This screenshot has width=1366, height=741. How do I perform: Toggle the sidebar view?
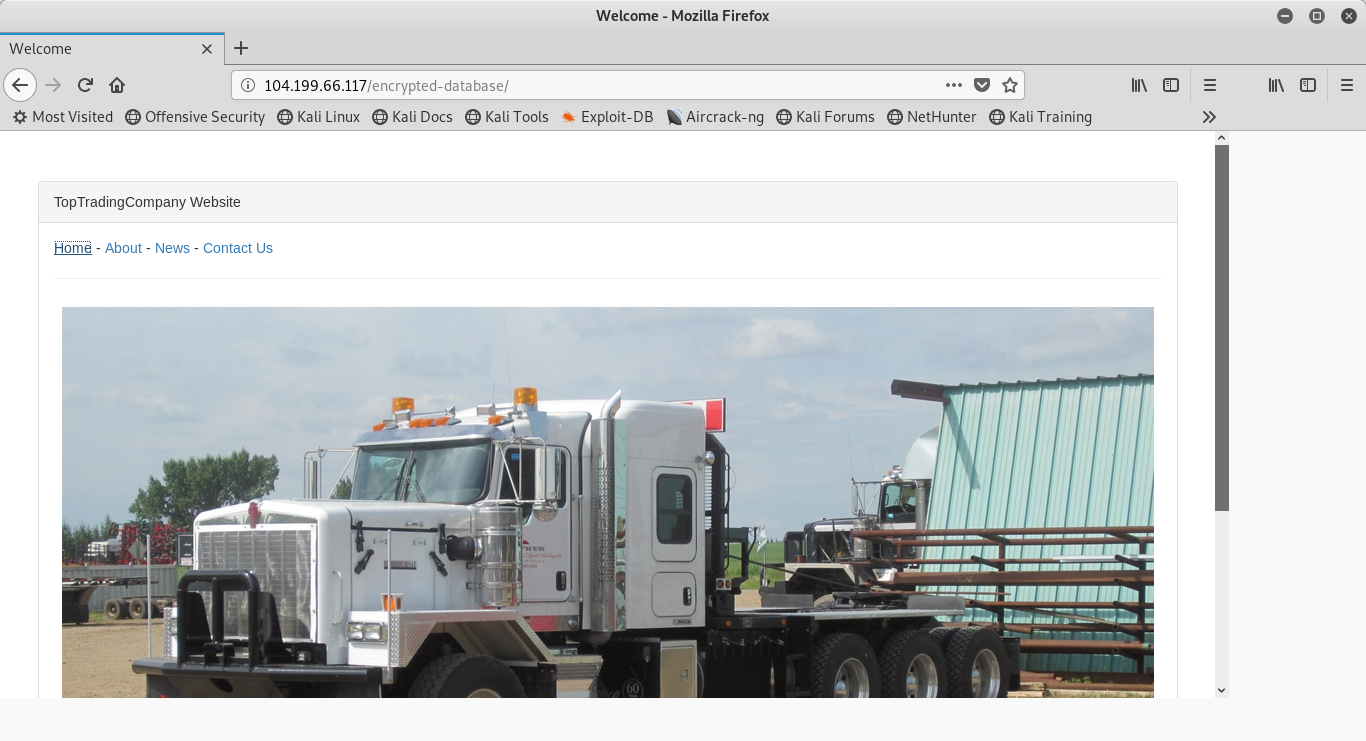[1171, 85]
